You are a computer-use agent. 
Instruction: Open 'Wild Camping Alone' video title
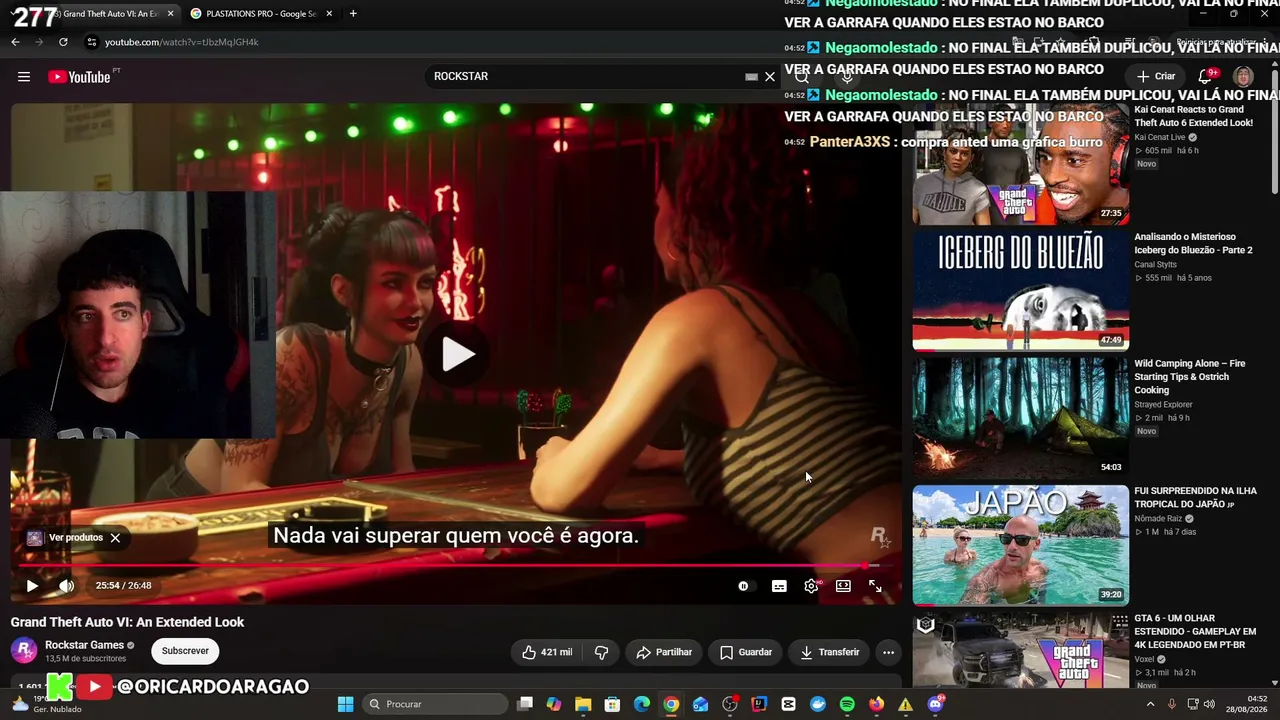[x=1190, y=377]
